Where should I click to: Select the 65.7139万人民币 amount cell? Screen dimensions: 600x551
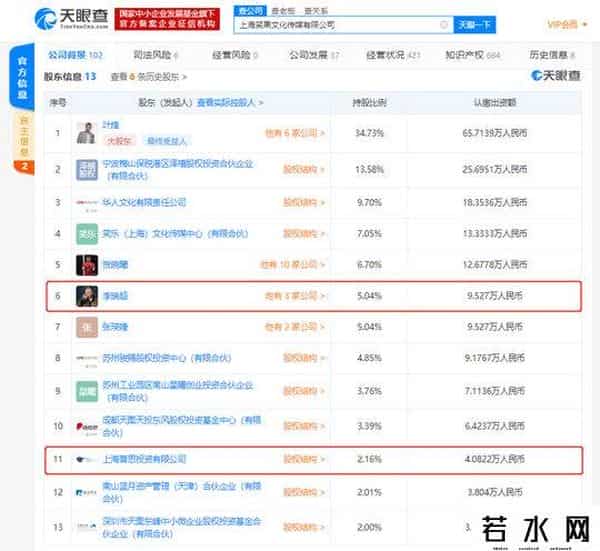tap(494, 133)
